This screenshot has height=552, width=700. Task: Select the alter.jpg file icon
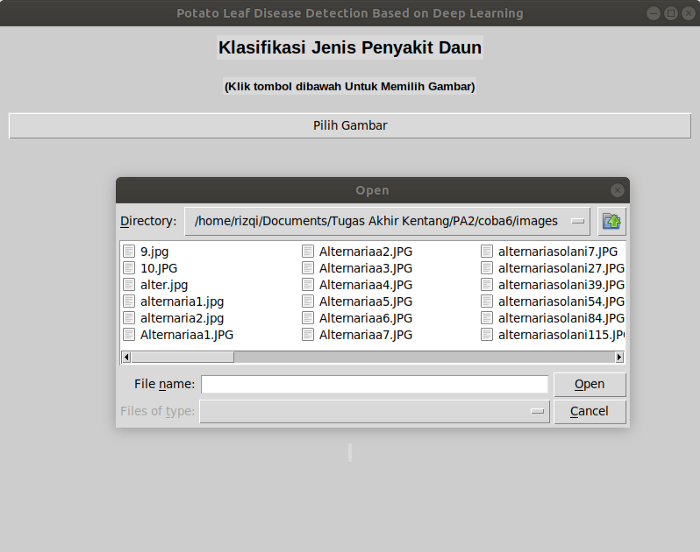pos(129,285)
